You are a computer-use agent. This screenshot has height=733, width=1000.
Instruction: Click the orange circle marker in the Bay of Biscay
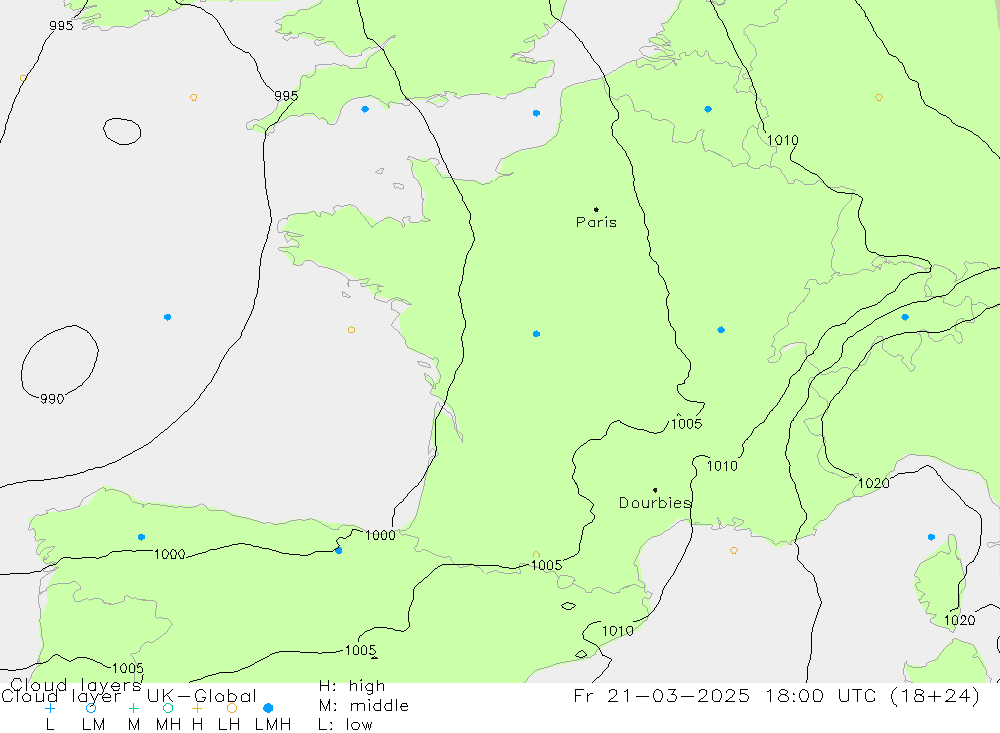pyautogui.click(x=351, y=330)
